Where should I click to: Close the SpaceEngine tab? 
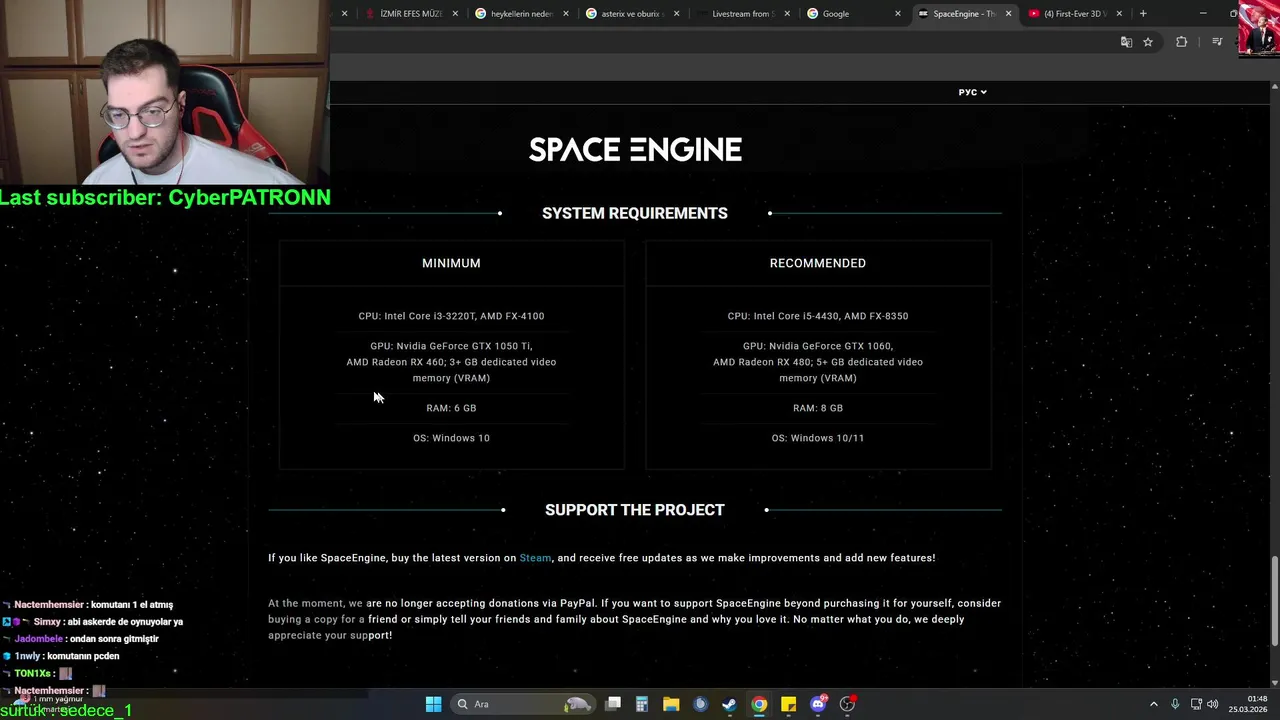1008,14
